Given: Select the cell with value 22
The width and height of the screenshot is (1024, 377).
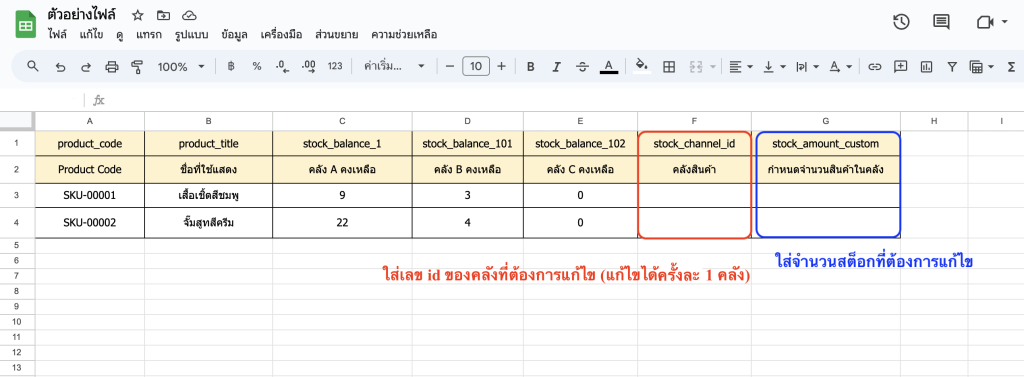Looking at the screenshot, I should pyautogui.click(x=342, y=223).
